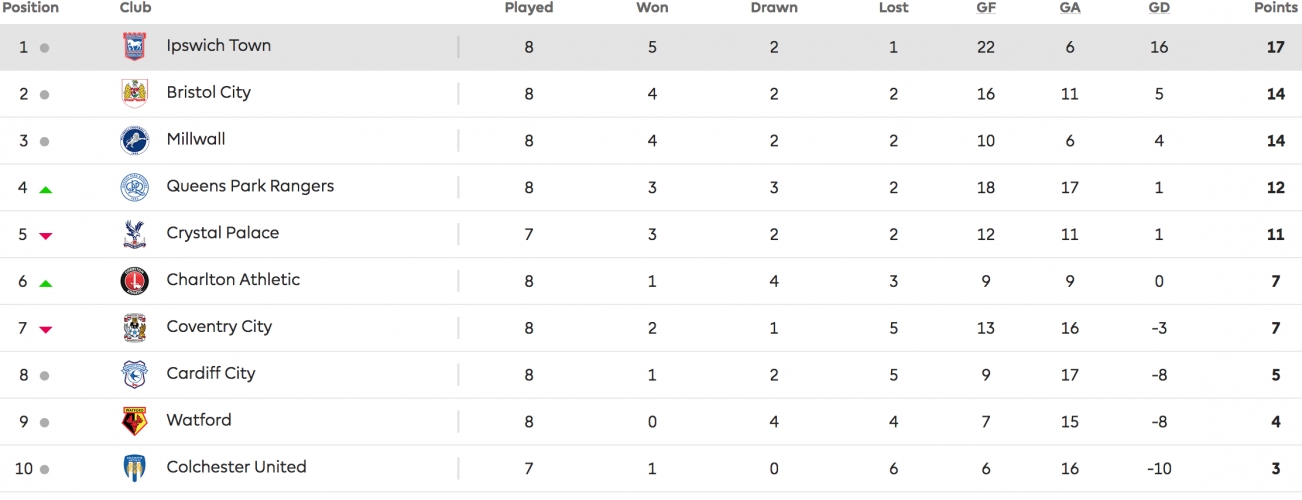Click the GD column header

(x=1159, y=8)
